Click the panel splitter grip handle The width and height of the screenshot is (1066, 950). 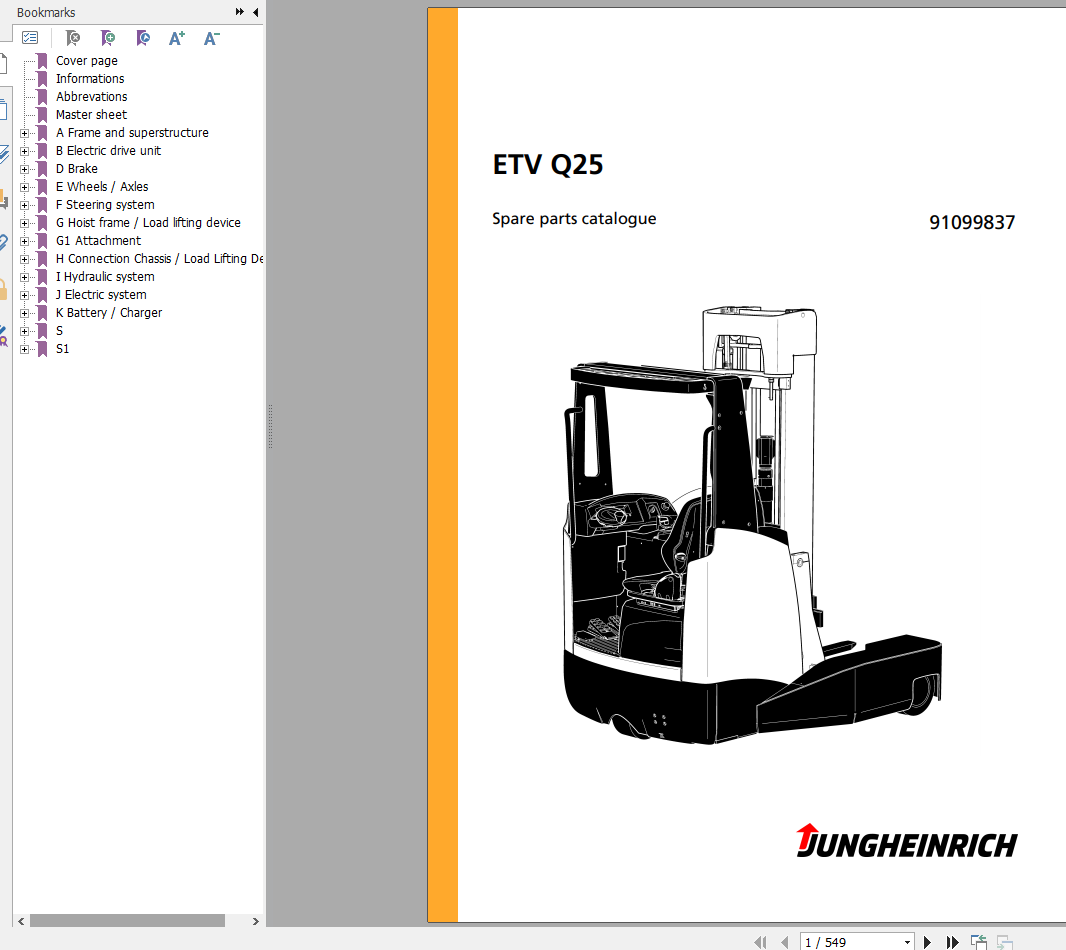pos(270,427)
